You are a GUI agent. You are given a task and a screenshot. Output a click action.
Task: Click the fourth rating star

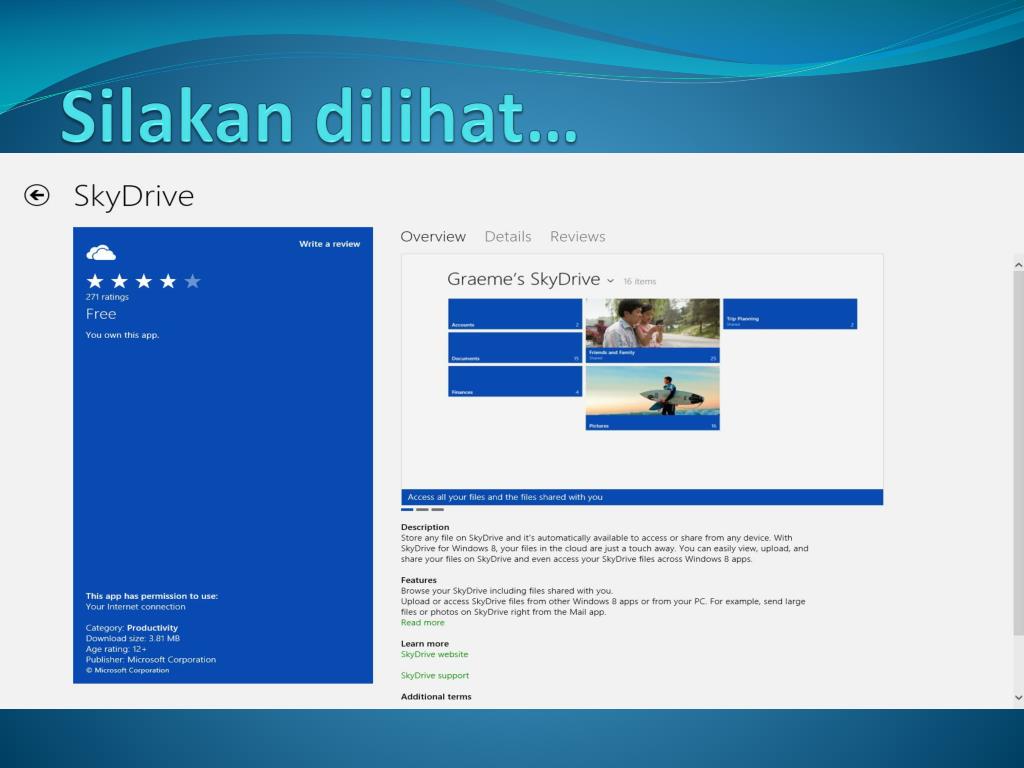(x=168, y=281)
